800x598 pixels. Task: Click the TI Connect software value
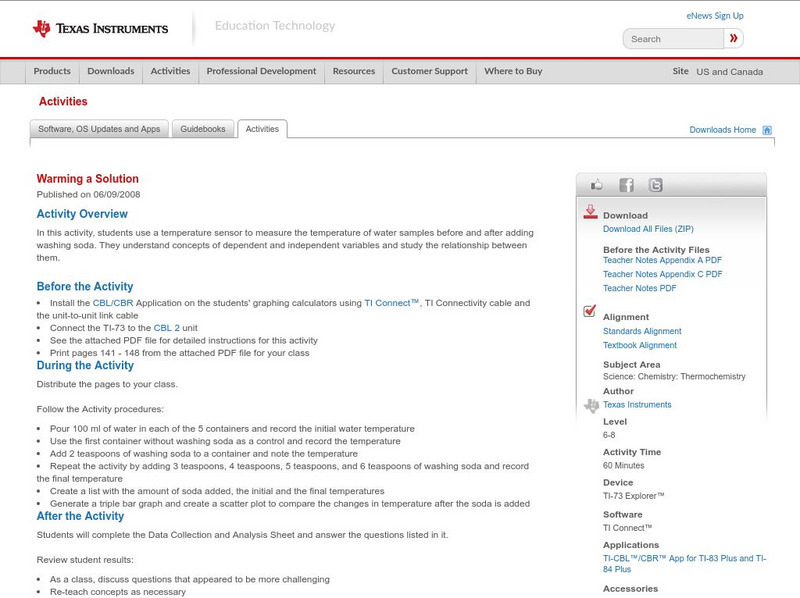click(x=628, y=528)
